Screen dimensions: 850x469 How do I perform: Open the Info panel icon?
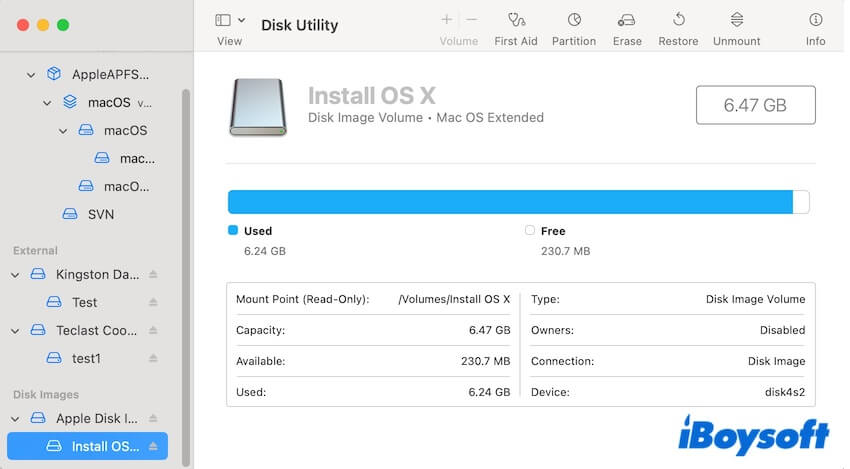816,20
